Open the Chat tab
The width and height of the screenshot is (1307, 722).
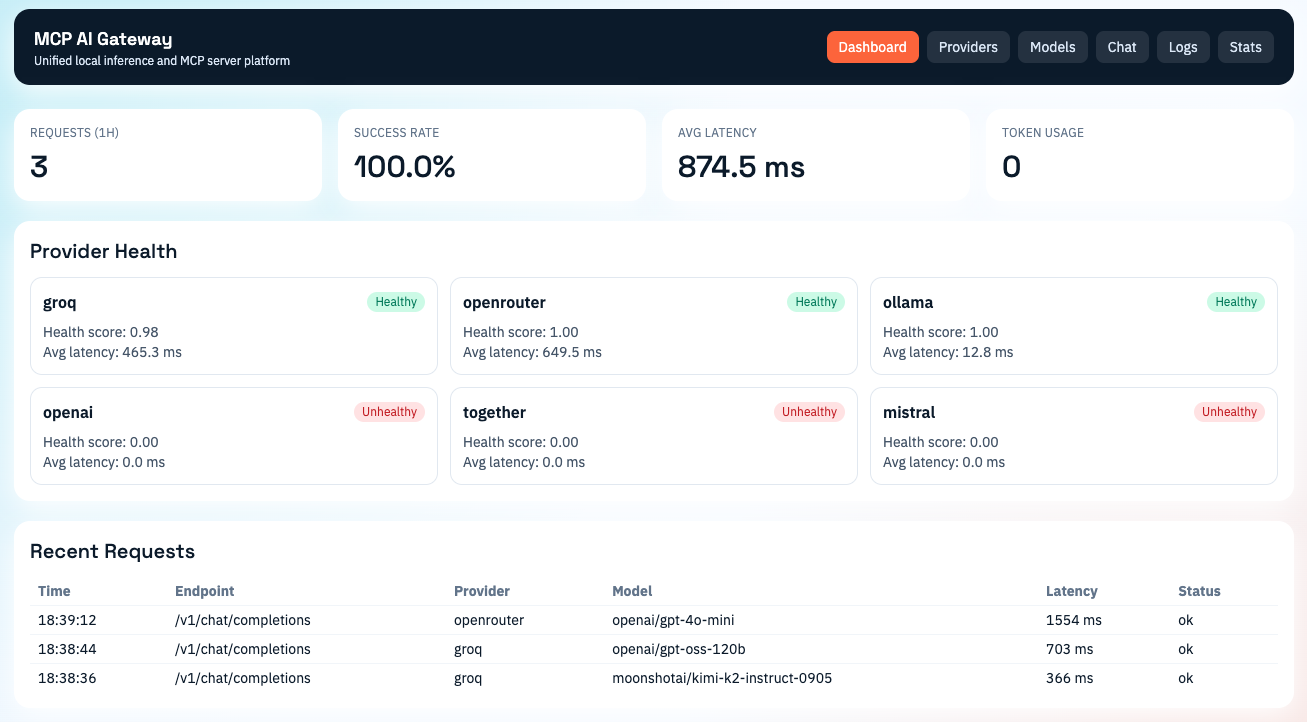(x=1122, y=47)
